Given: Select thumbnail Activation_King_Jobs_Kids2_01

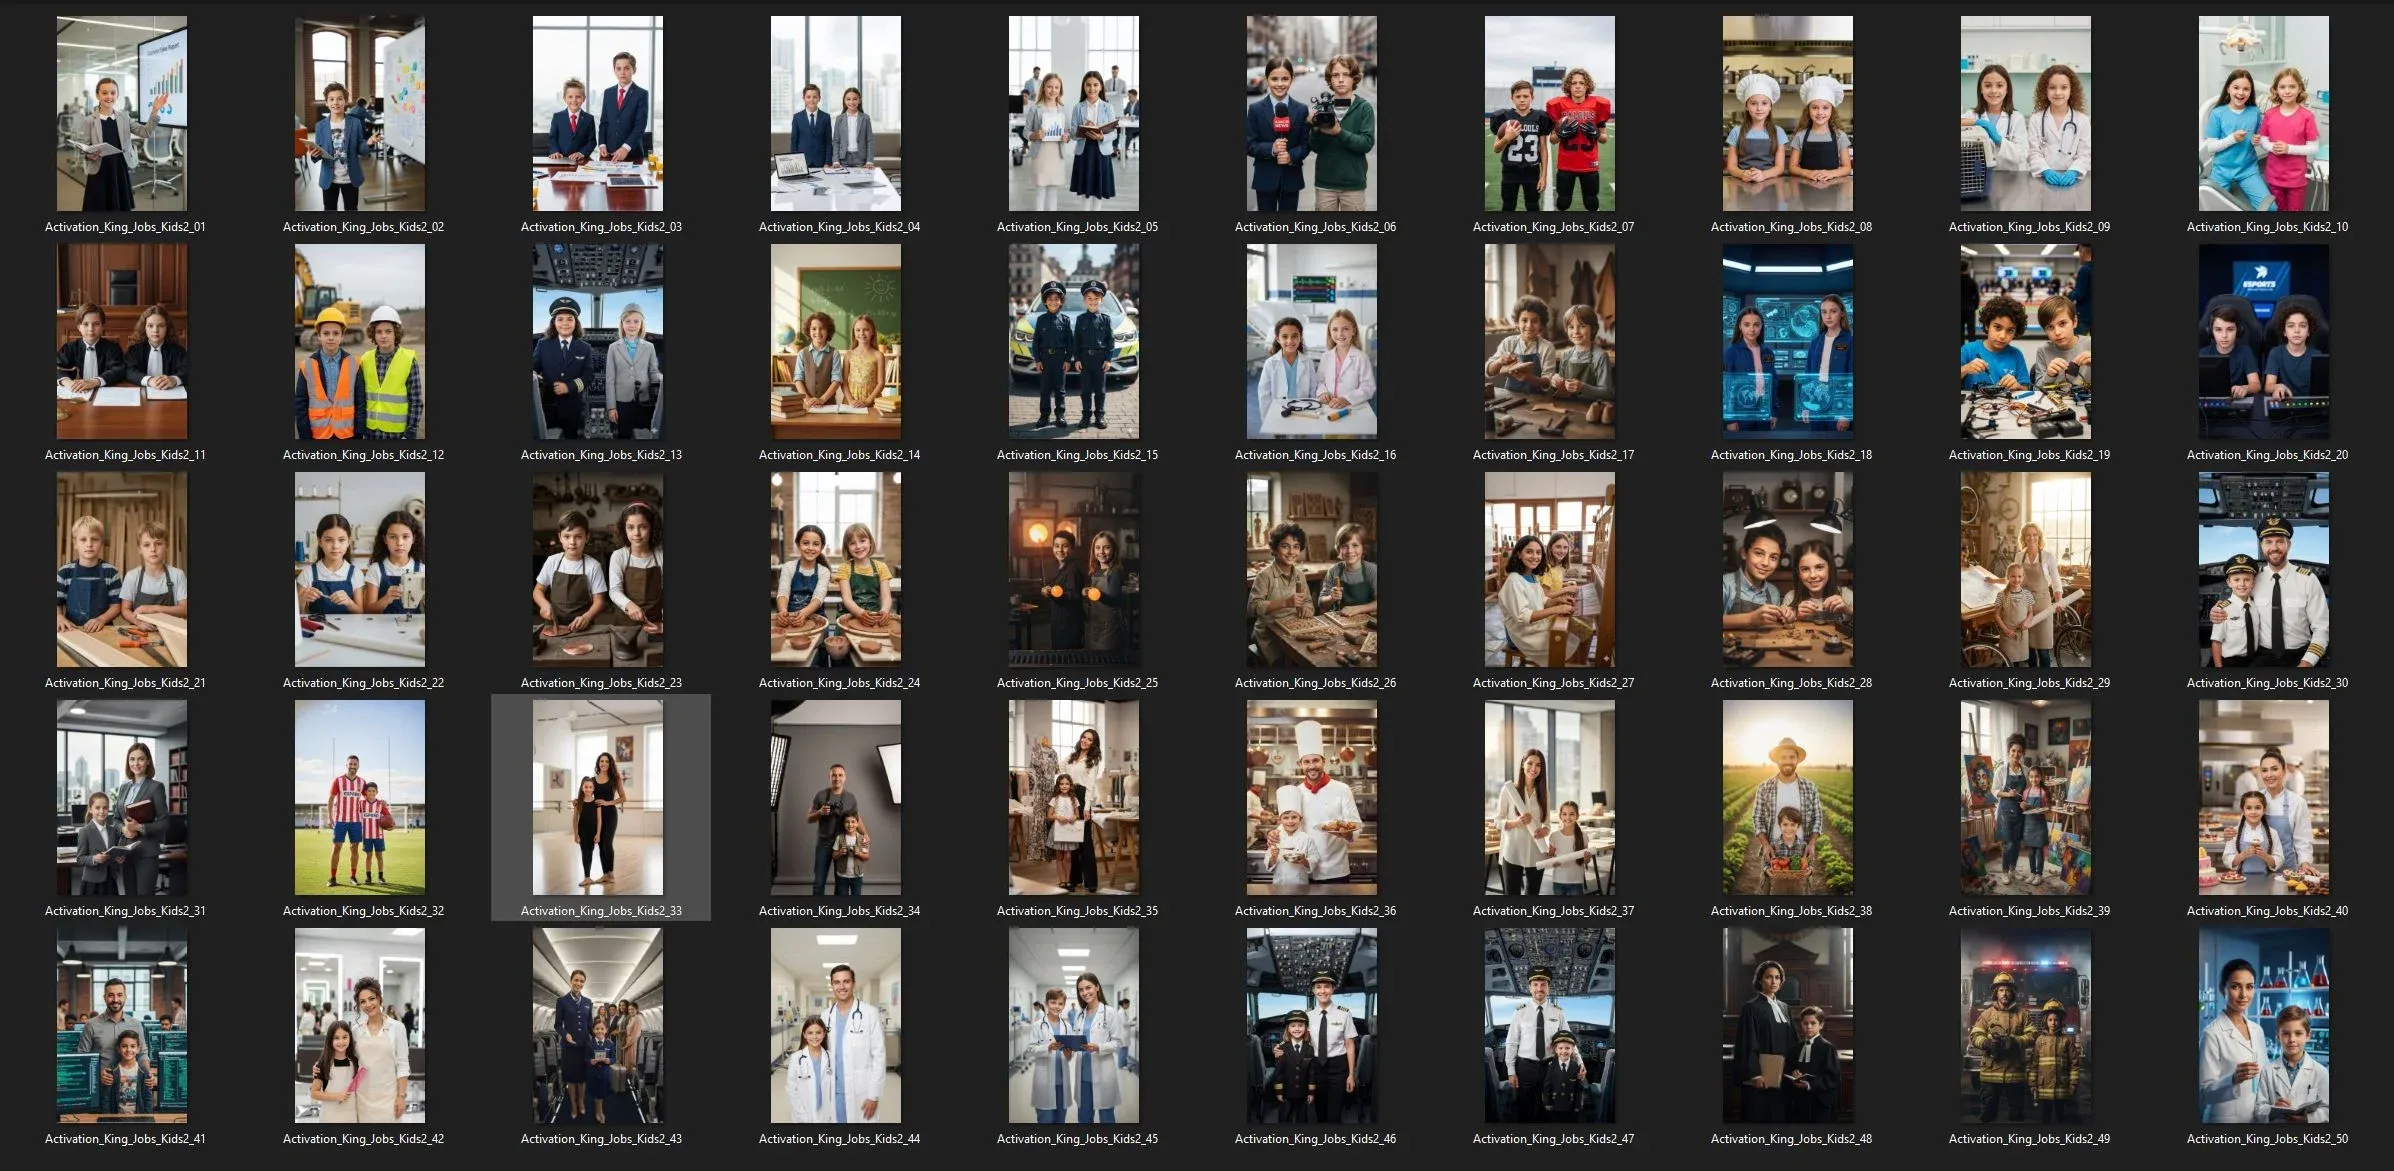Looking at the screenshot, I should click(x=121, y=113).
